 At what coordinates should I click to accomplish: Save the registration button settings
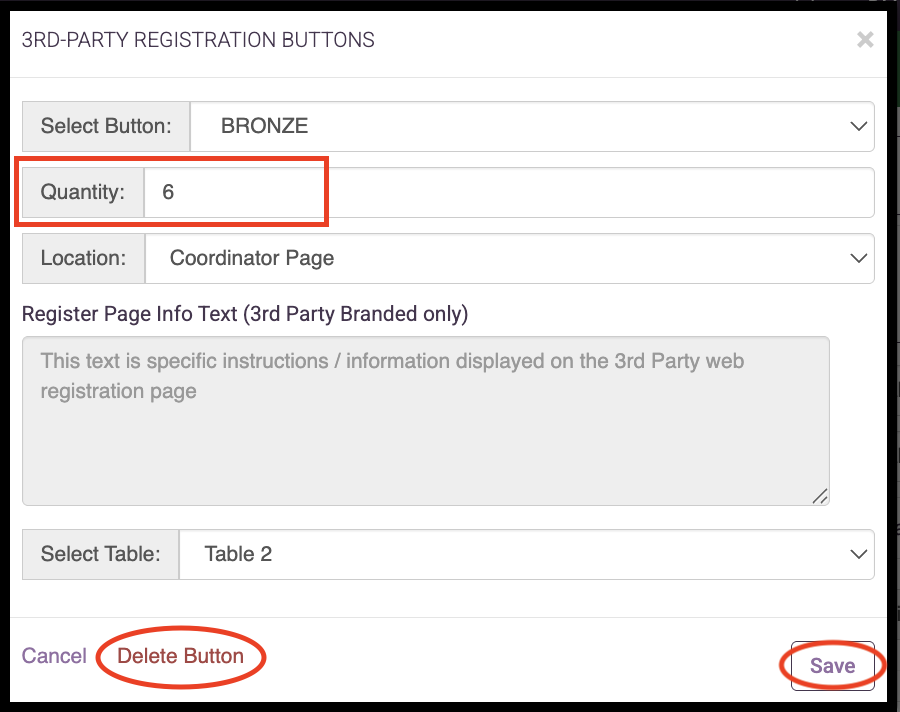[x=832, y=665]
